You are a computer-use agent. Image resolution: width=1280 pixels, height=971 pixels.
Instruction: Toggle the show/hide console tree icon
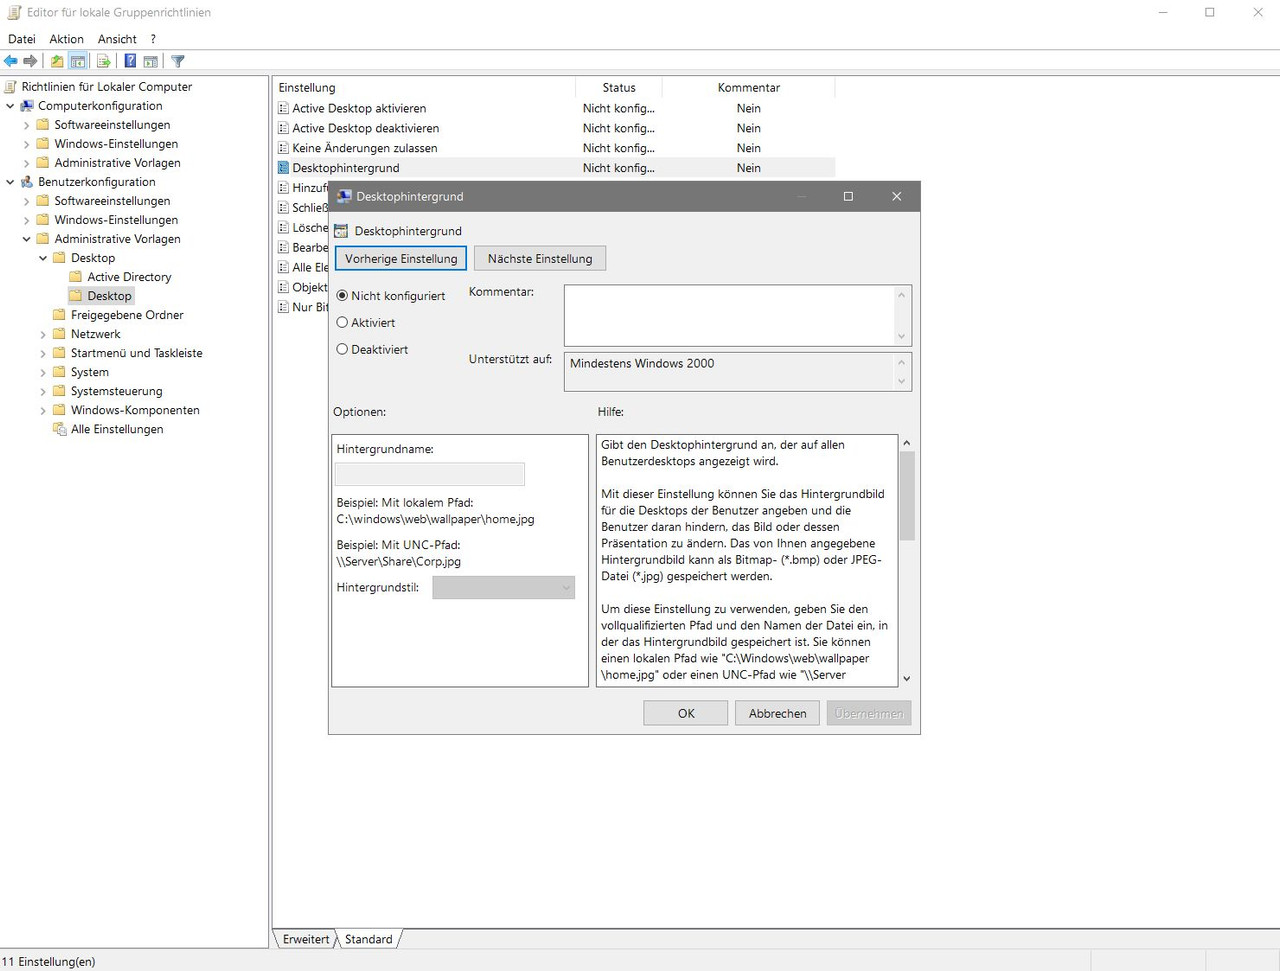point(77,61)
